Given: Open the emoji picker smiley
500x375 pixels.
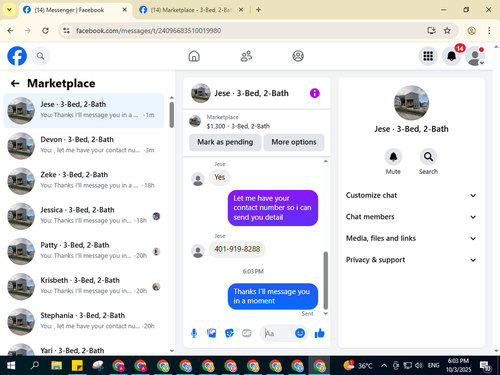Looking at the screenshot, I should (300, 333).
